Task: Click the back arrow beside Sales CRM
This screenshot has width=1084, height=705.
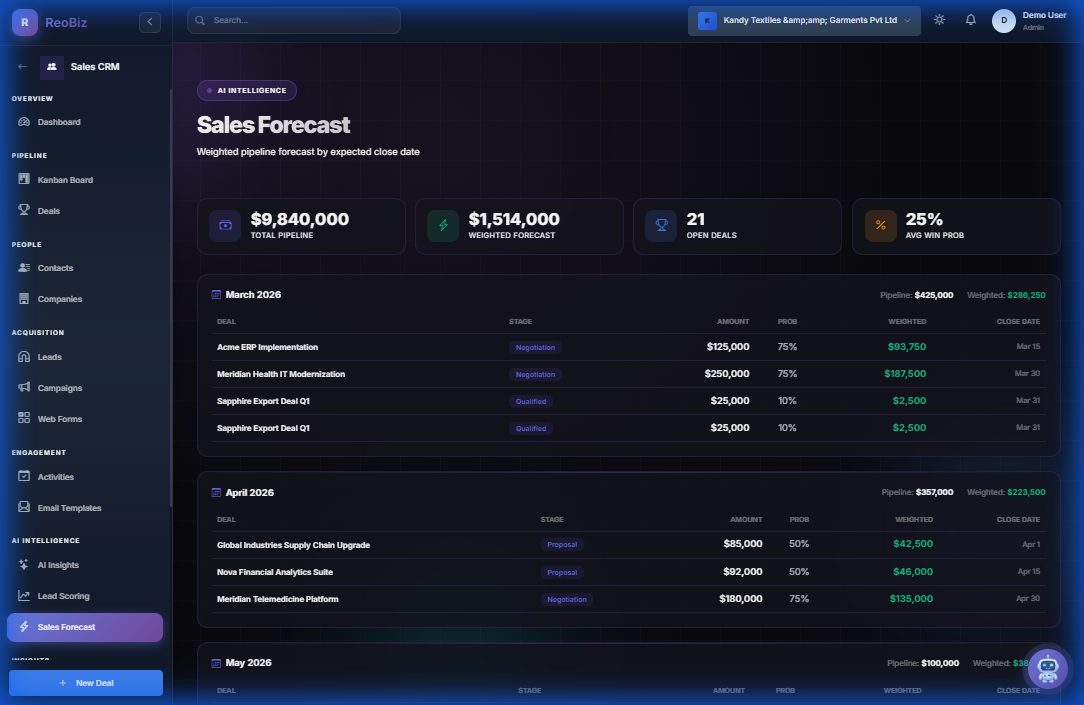Action: tap(21, 66)
